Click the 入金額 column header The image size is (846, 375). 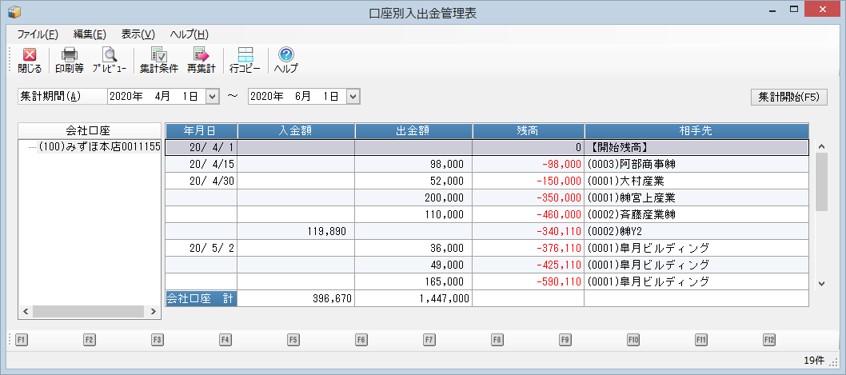click(x=296, y=131)
